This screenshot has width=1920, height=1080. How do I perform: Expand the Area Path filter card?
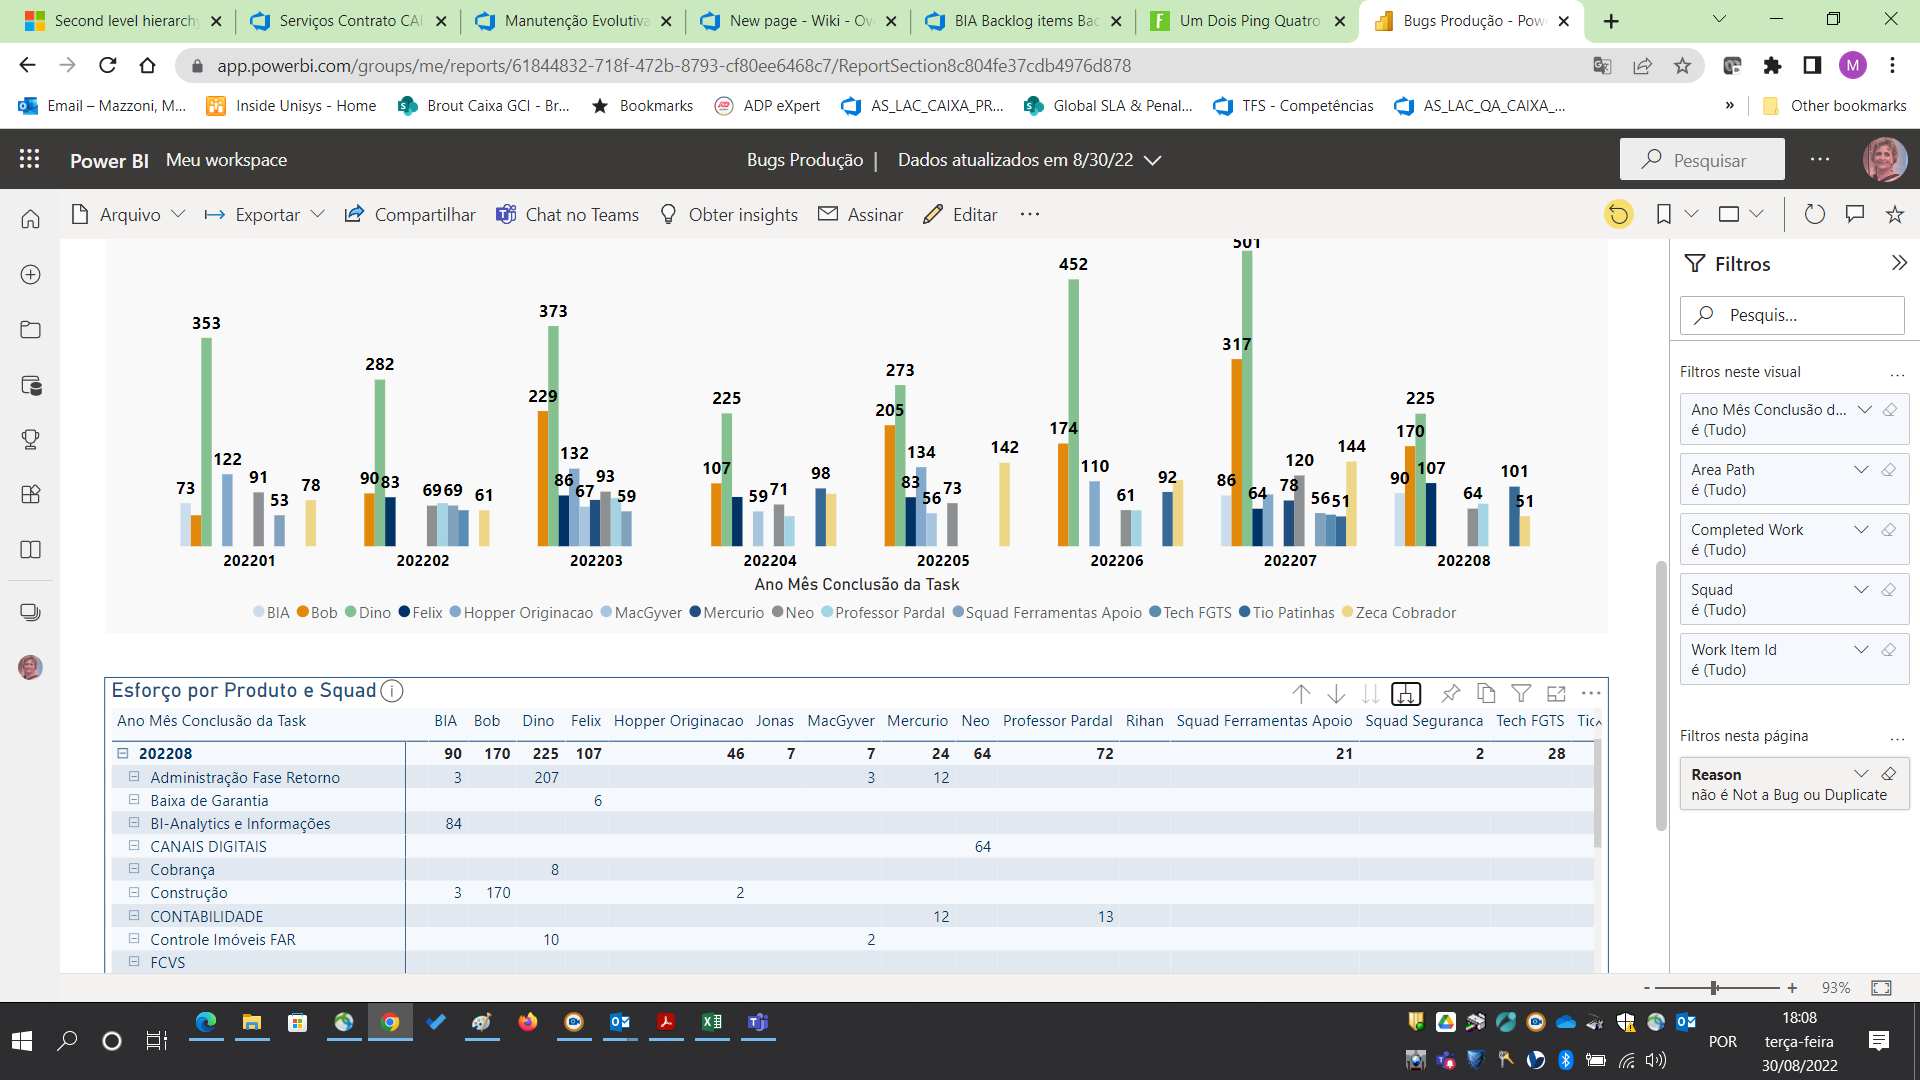pyautogui.click(x=1861, y=469)
